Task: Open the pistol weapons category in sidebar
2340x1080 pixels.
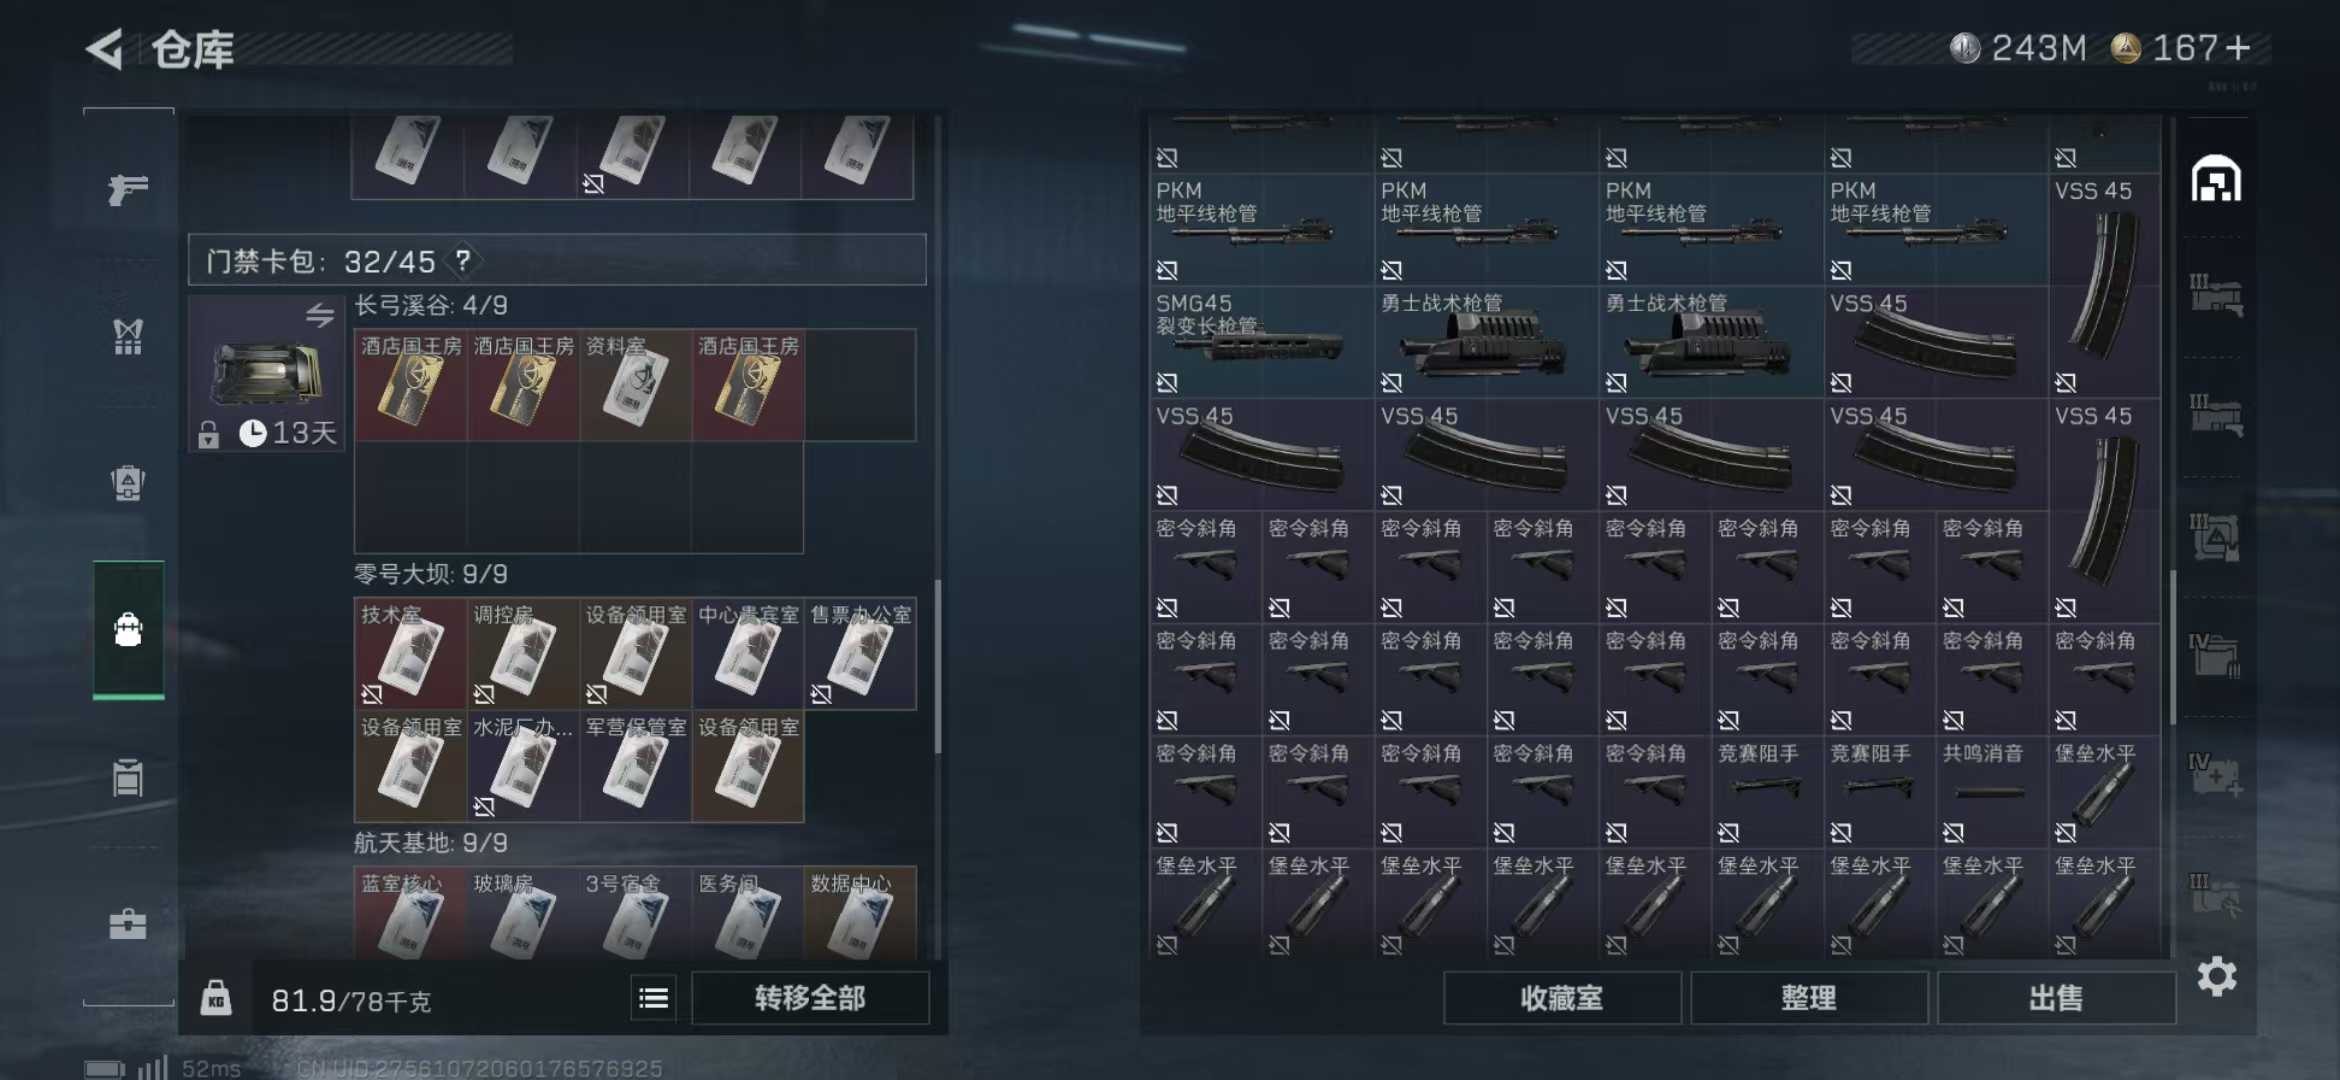Action: (128, 189)
